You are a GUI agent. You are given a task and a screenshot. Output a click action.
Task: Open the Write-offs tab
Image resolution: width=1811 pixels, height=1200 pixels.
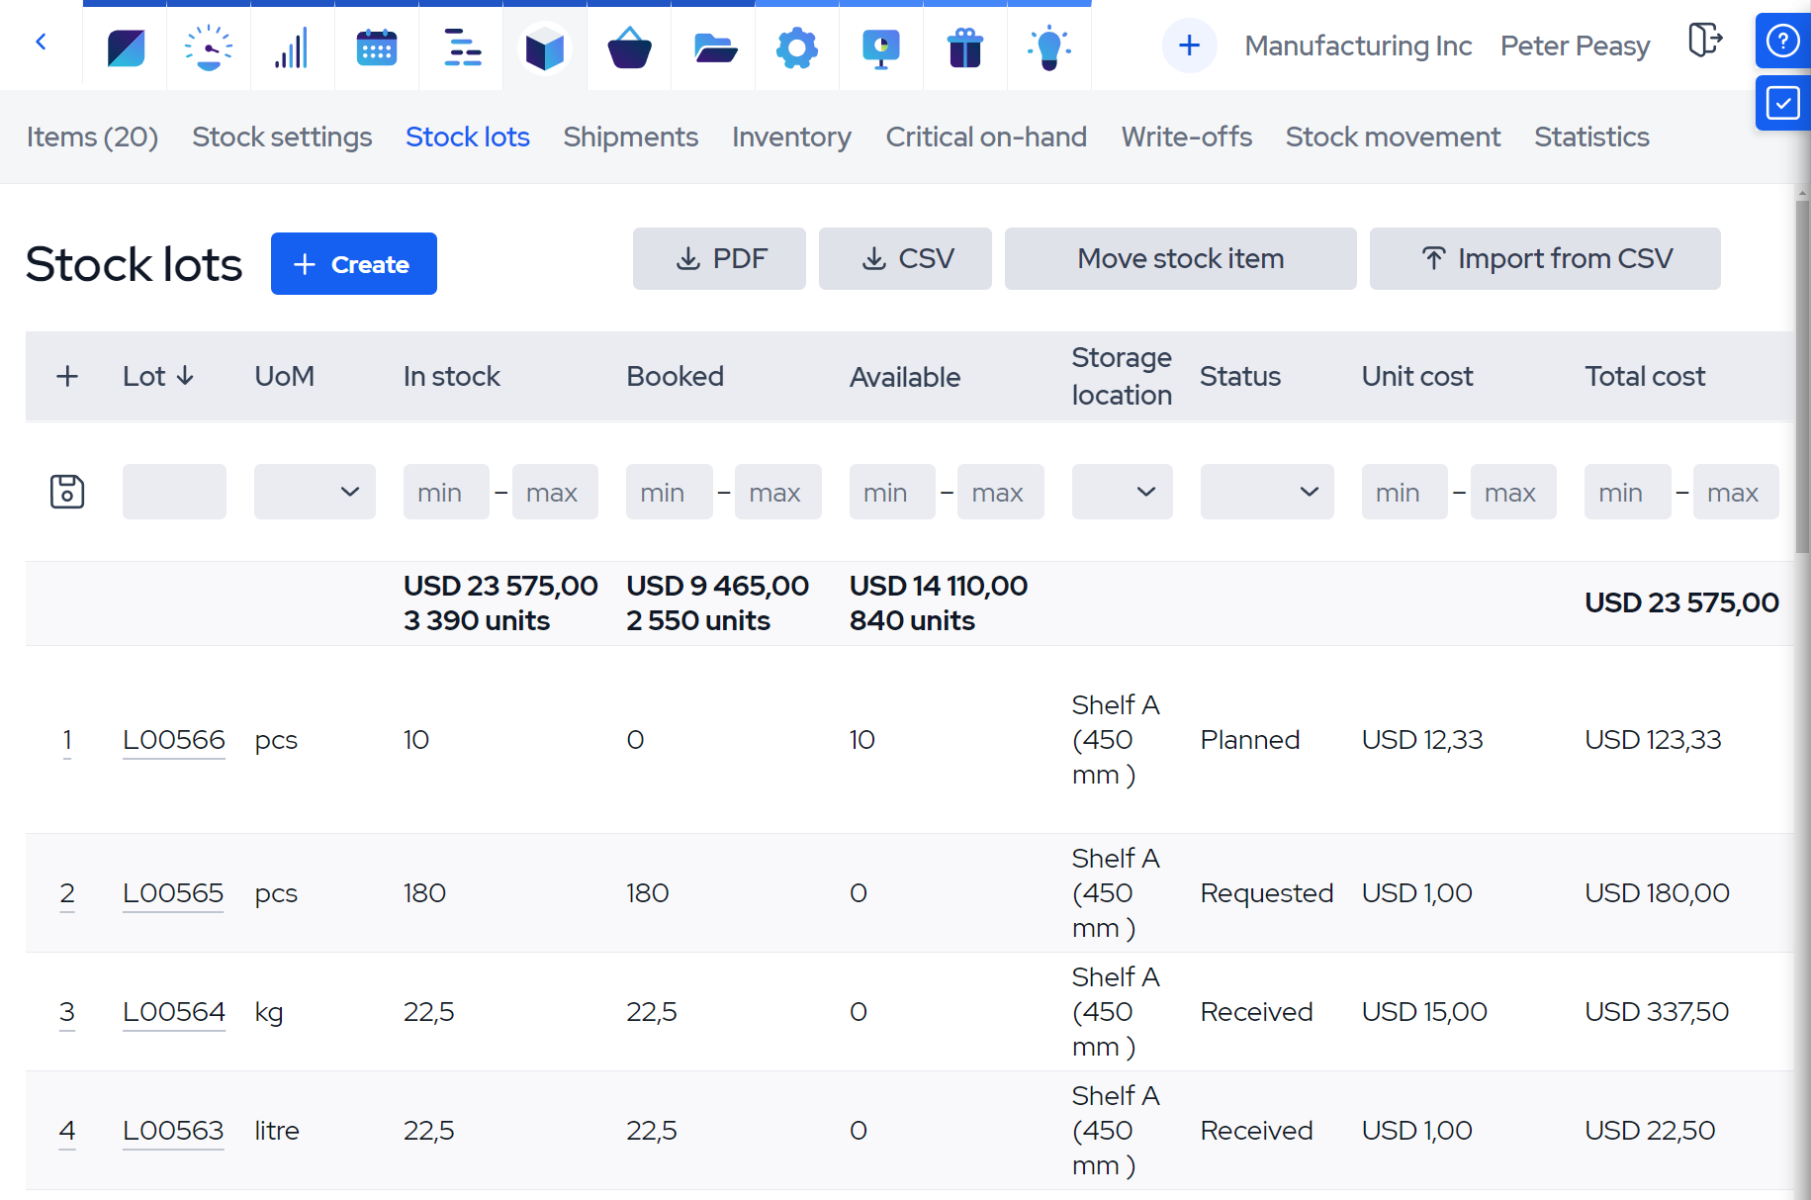1186,137
